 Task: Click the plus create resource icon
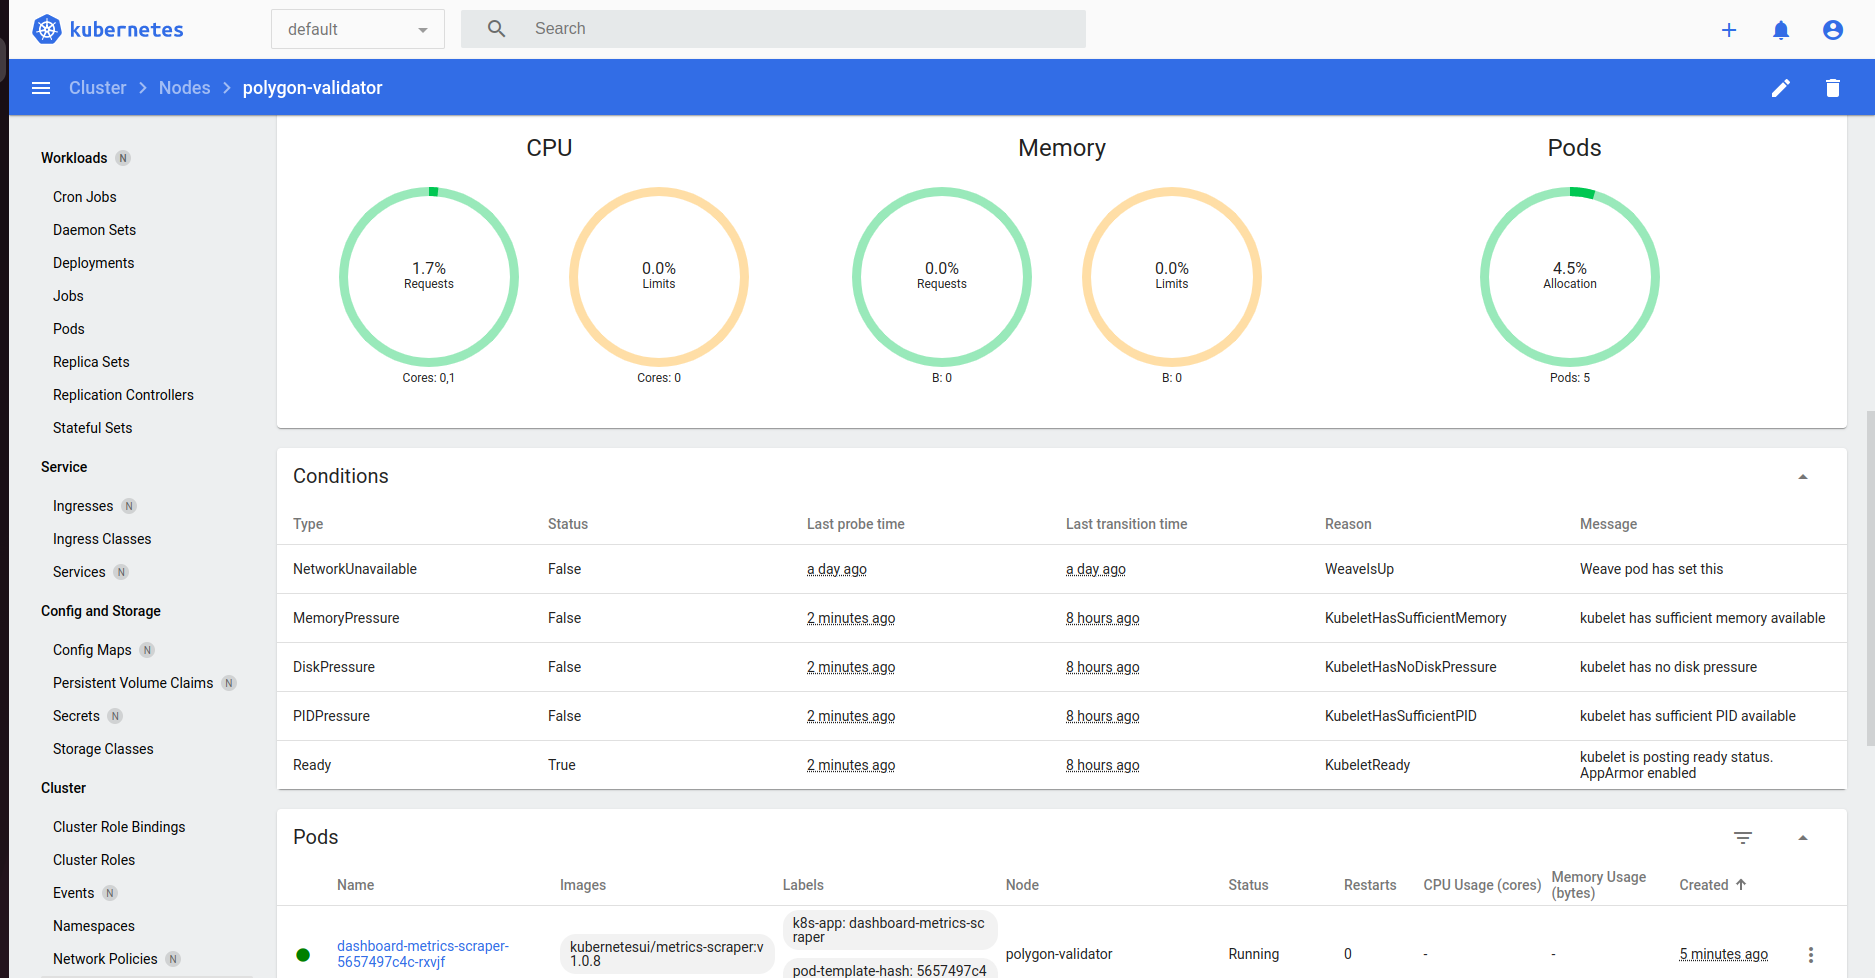point(1729,30)
